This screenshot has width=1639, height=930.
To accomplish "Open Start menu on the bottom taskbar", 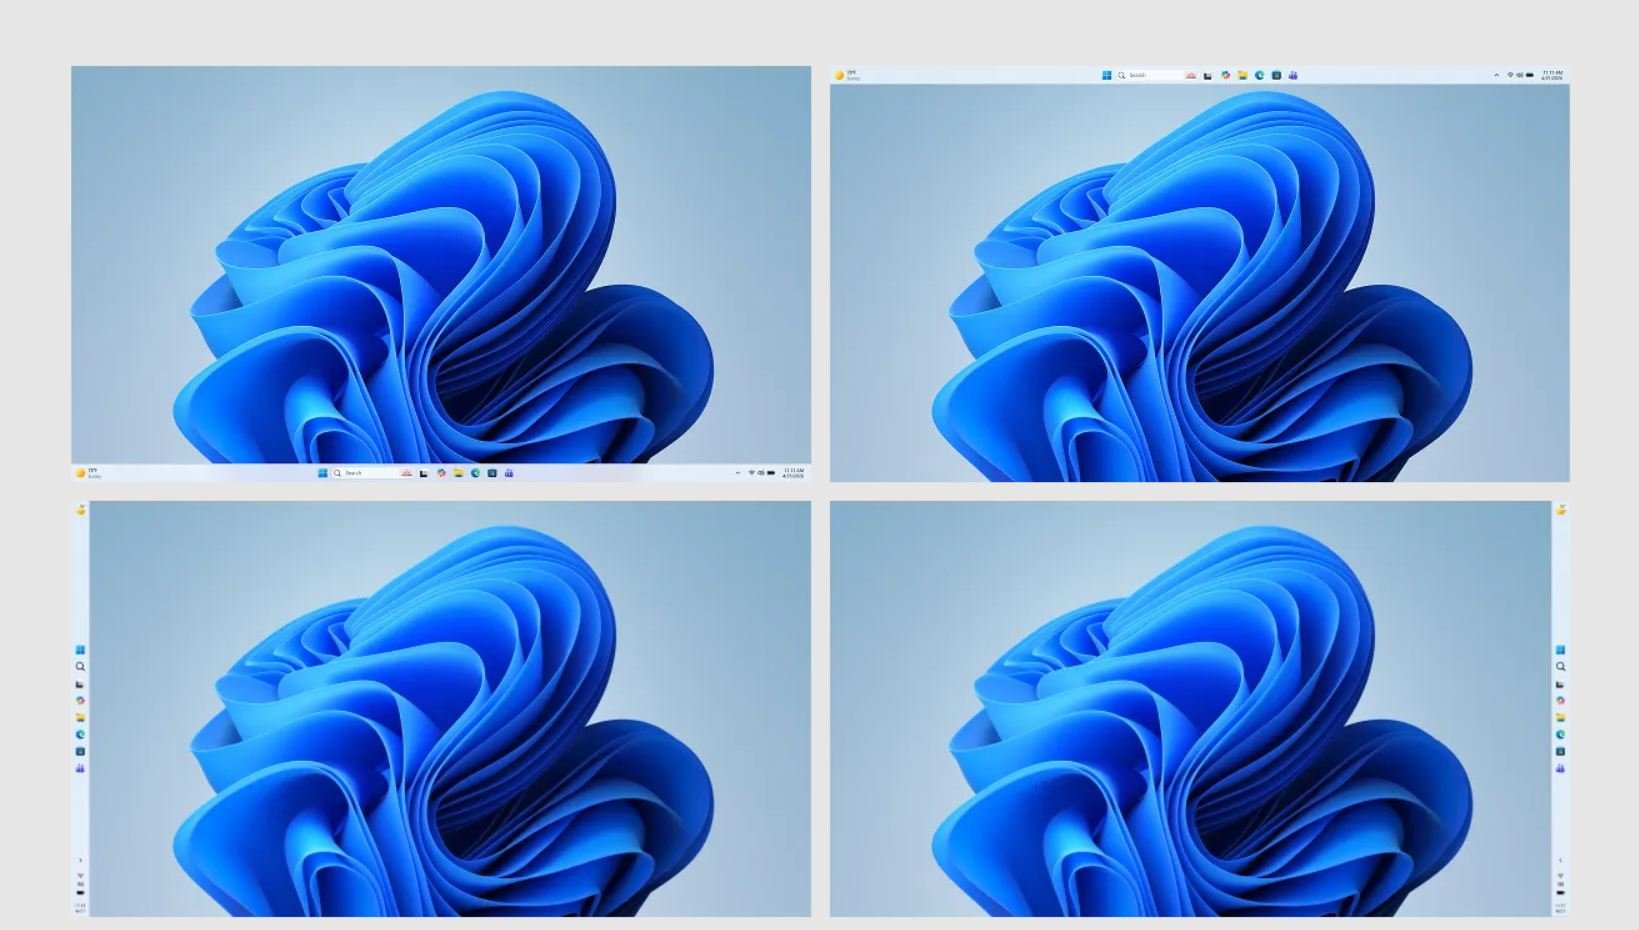I will click(322, 473).
